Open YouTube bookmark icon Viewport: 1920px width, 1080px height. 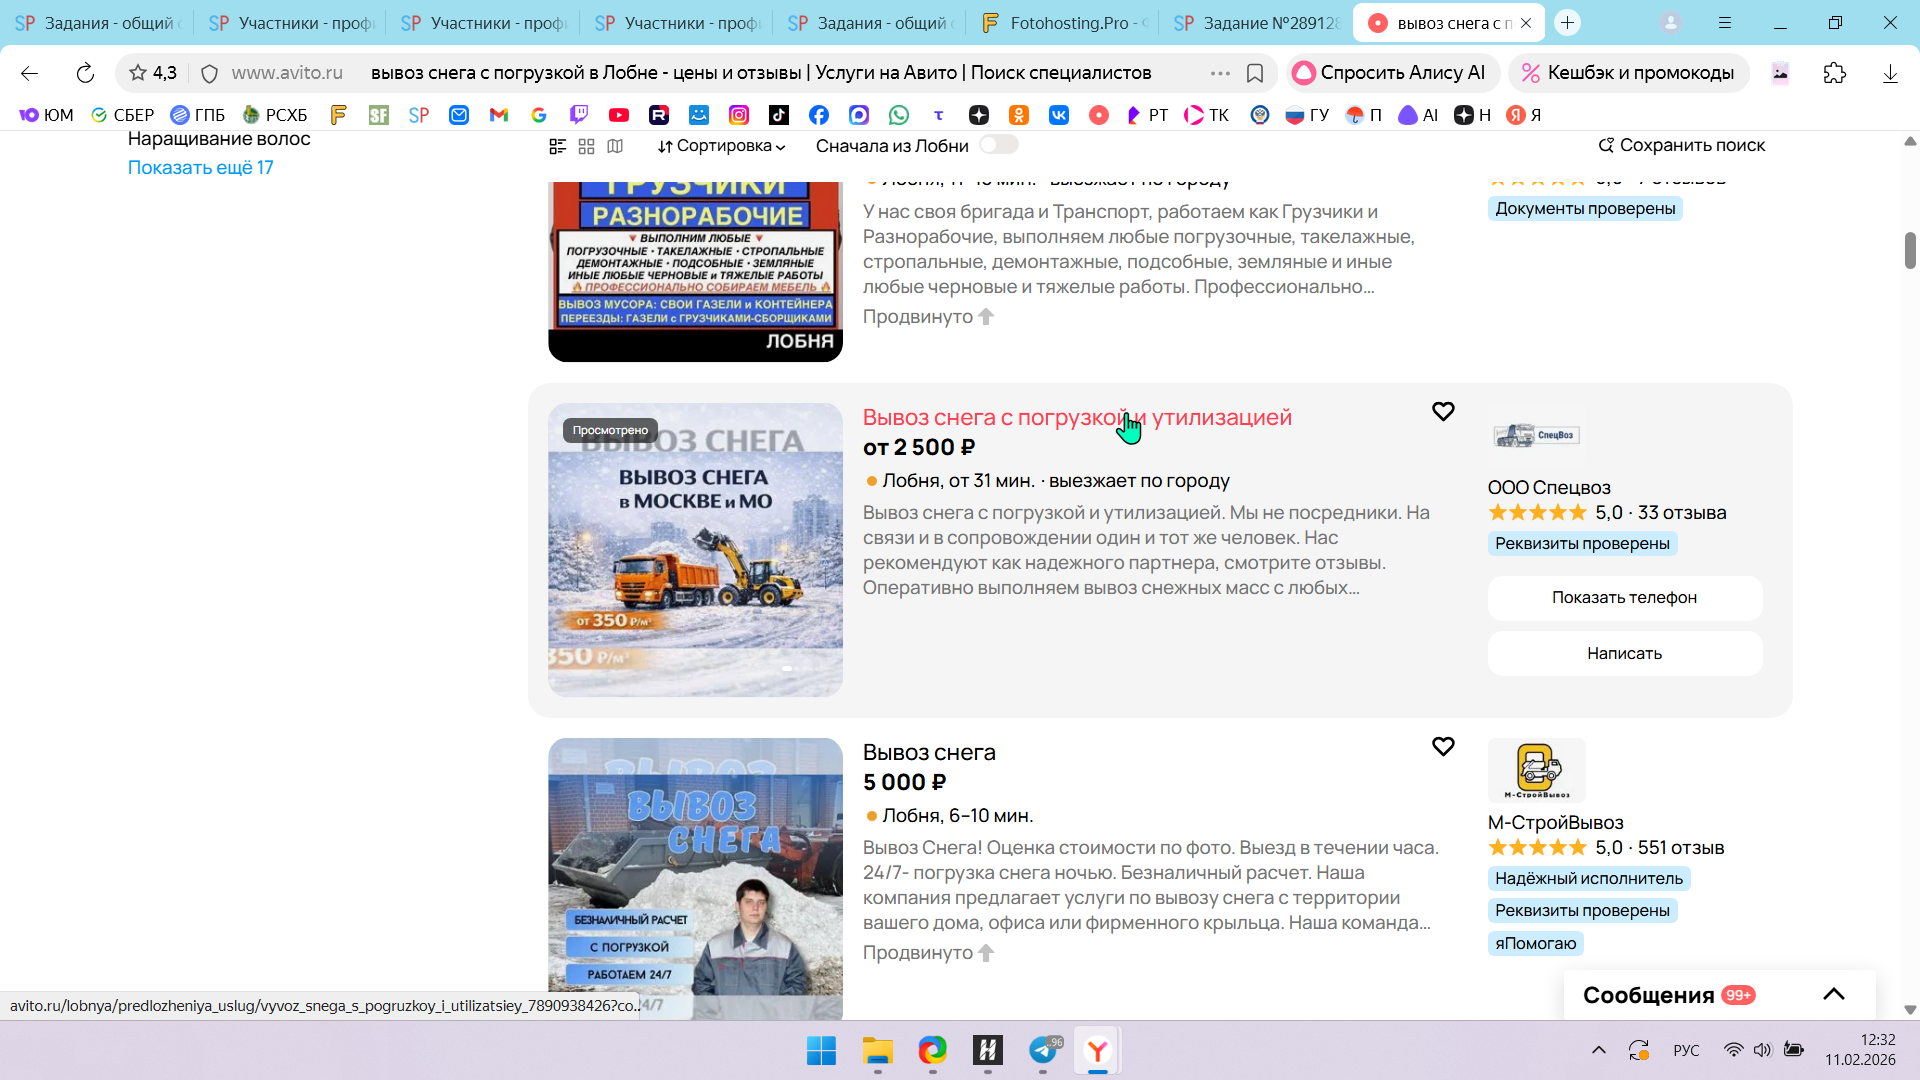619,115
